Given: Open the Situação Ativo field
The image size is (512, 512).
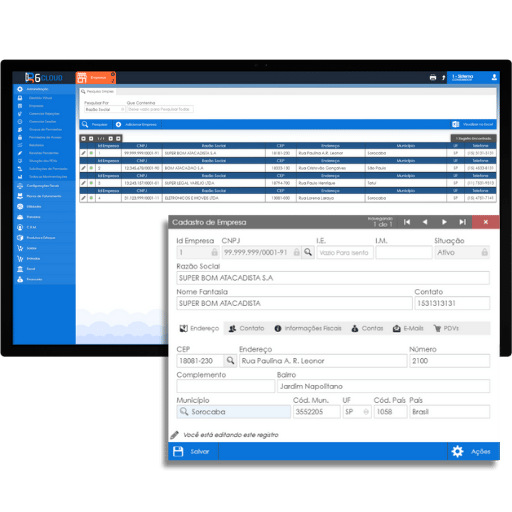Looking at the screenshot, I should (x=462, y=252).
